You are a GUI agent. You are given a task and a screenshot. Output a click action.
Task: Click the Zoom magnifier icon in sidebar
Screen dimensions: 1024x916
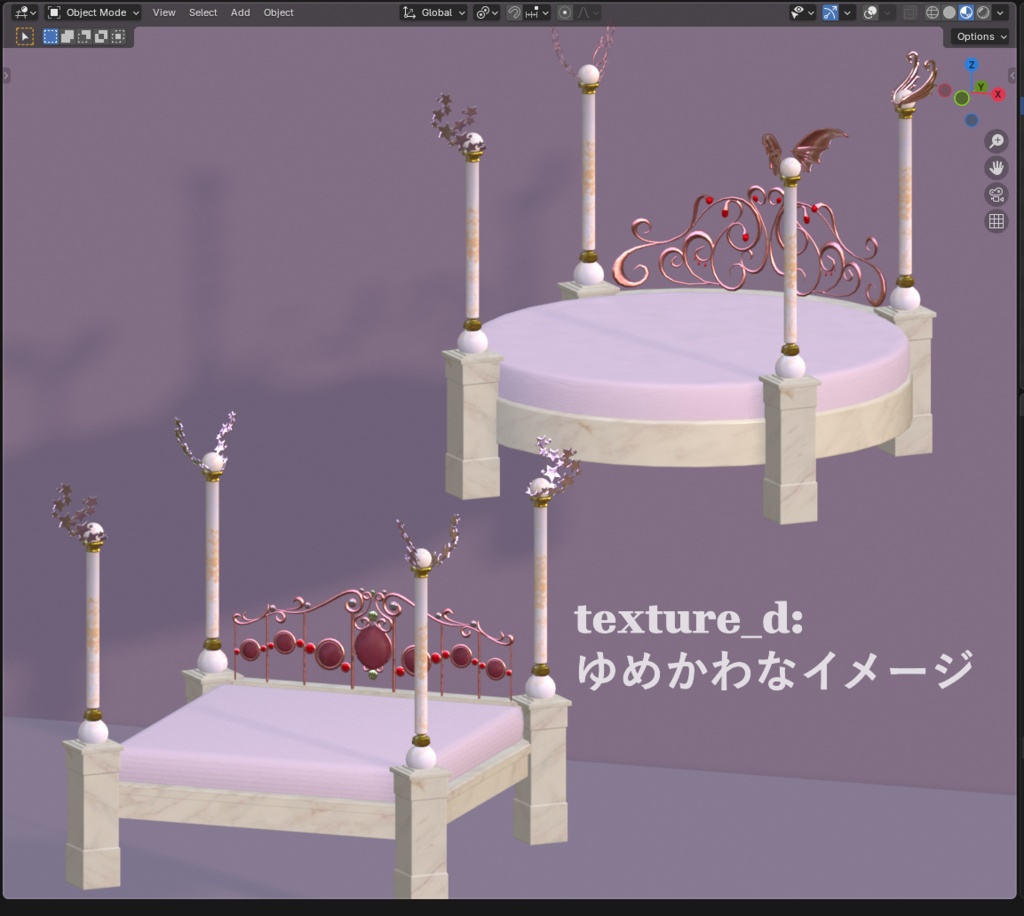[995, 142]
